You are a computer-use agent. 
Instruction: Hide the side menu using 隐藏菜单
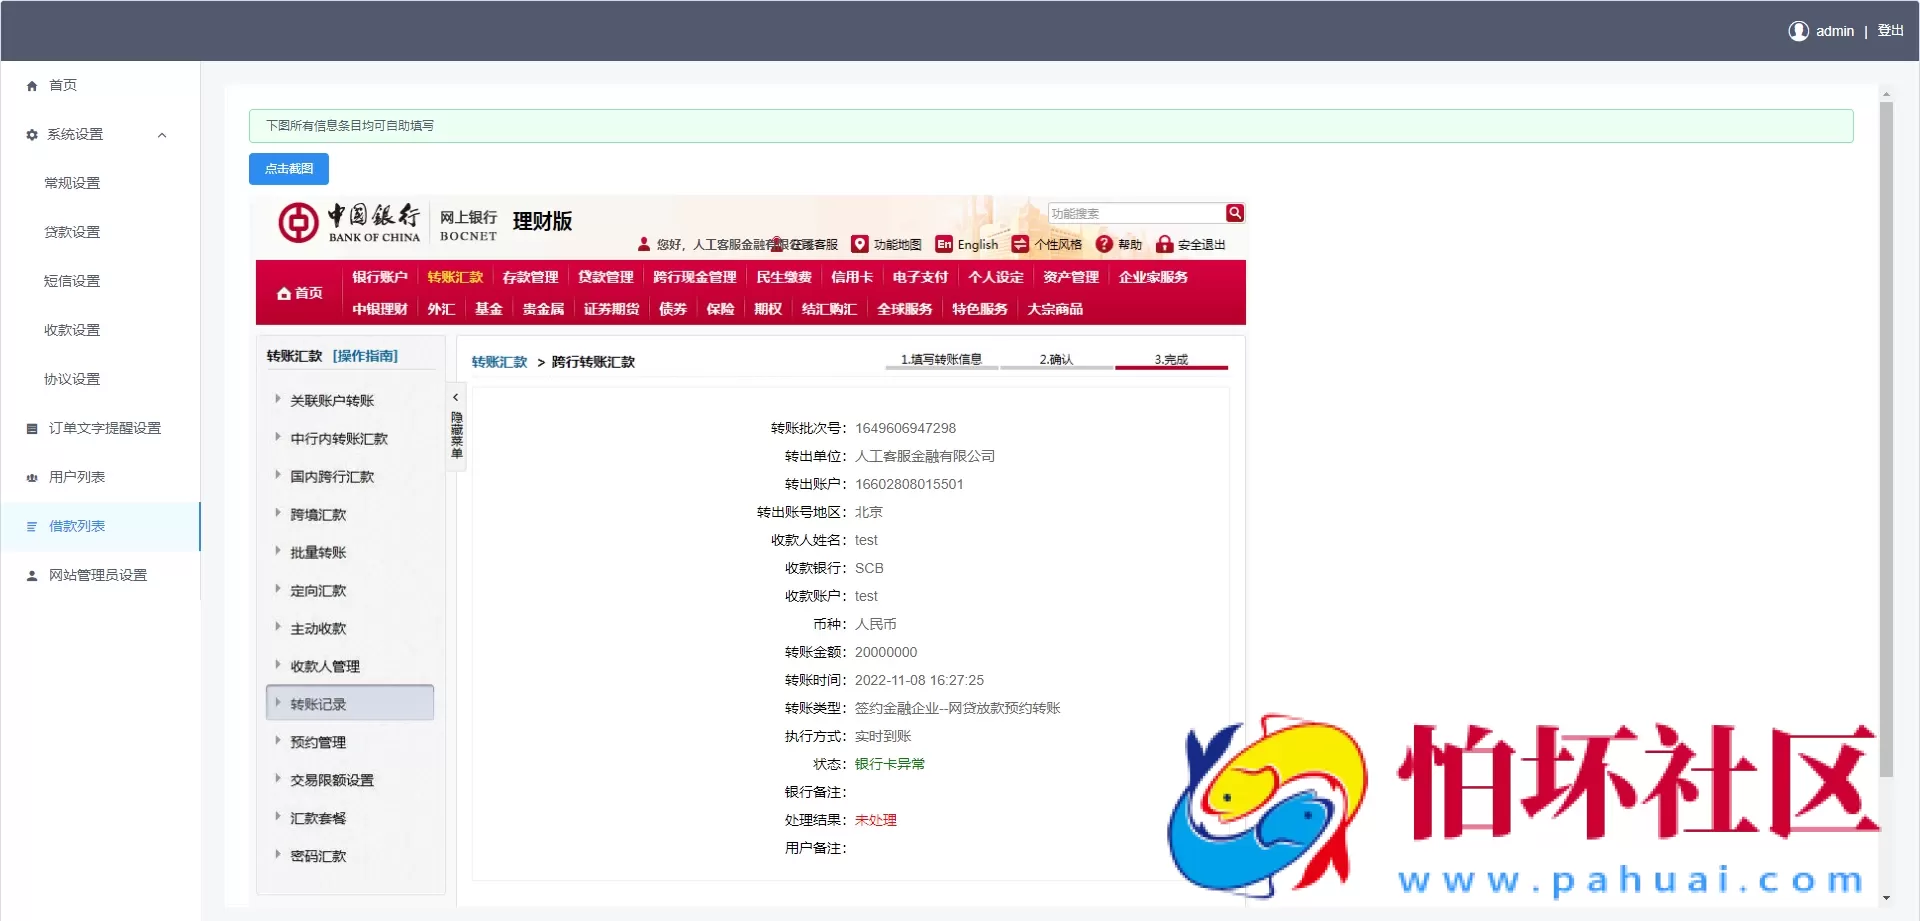pyautogui.click(x=456, y=430)
